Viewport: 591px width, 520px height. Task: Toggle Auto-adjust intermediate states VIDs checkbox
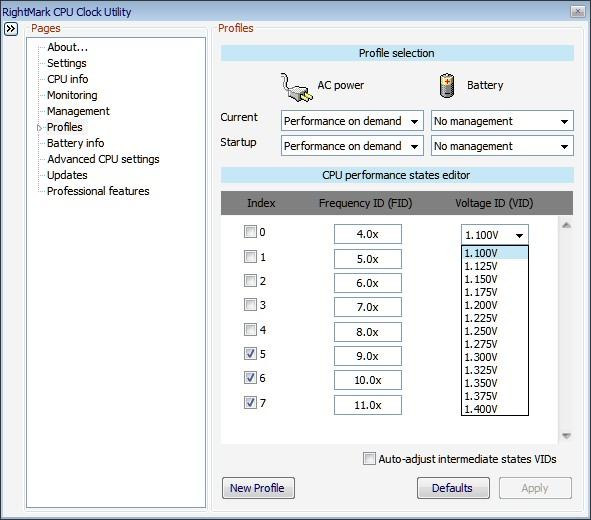(x=369, y=459)
